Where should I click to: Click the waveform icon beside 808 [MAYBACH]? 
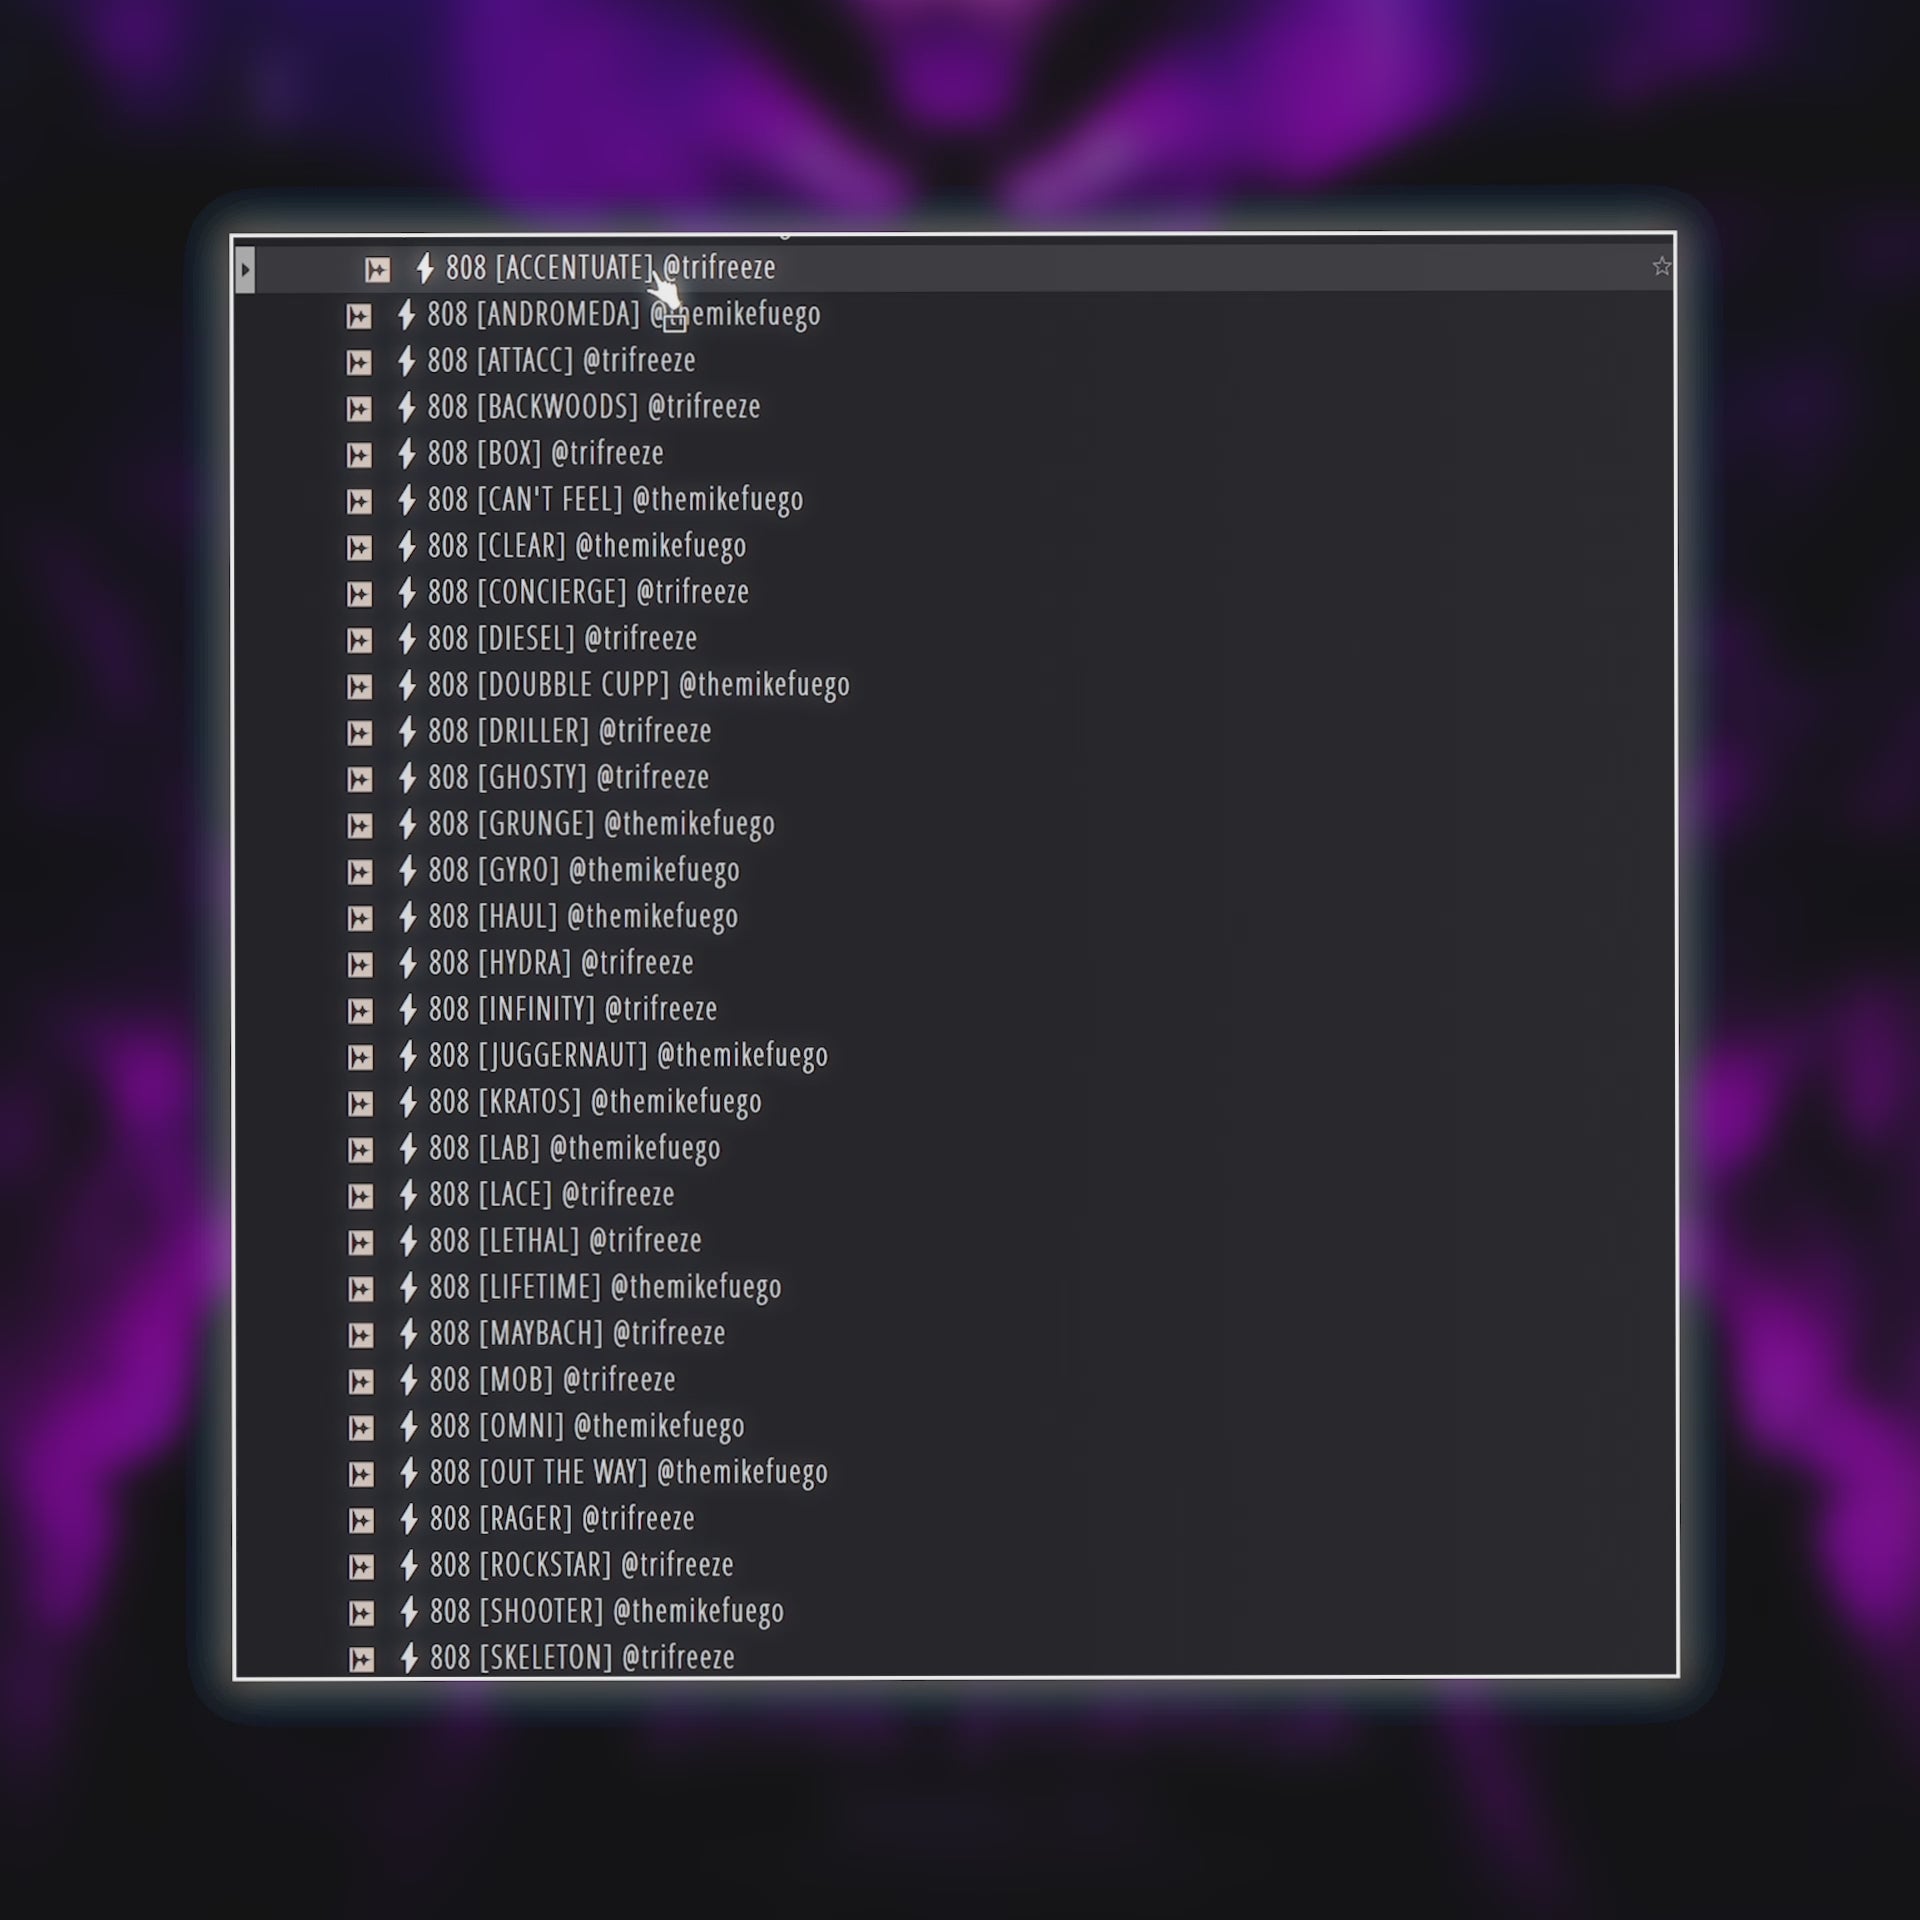[x=360, y=1336]
